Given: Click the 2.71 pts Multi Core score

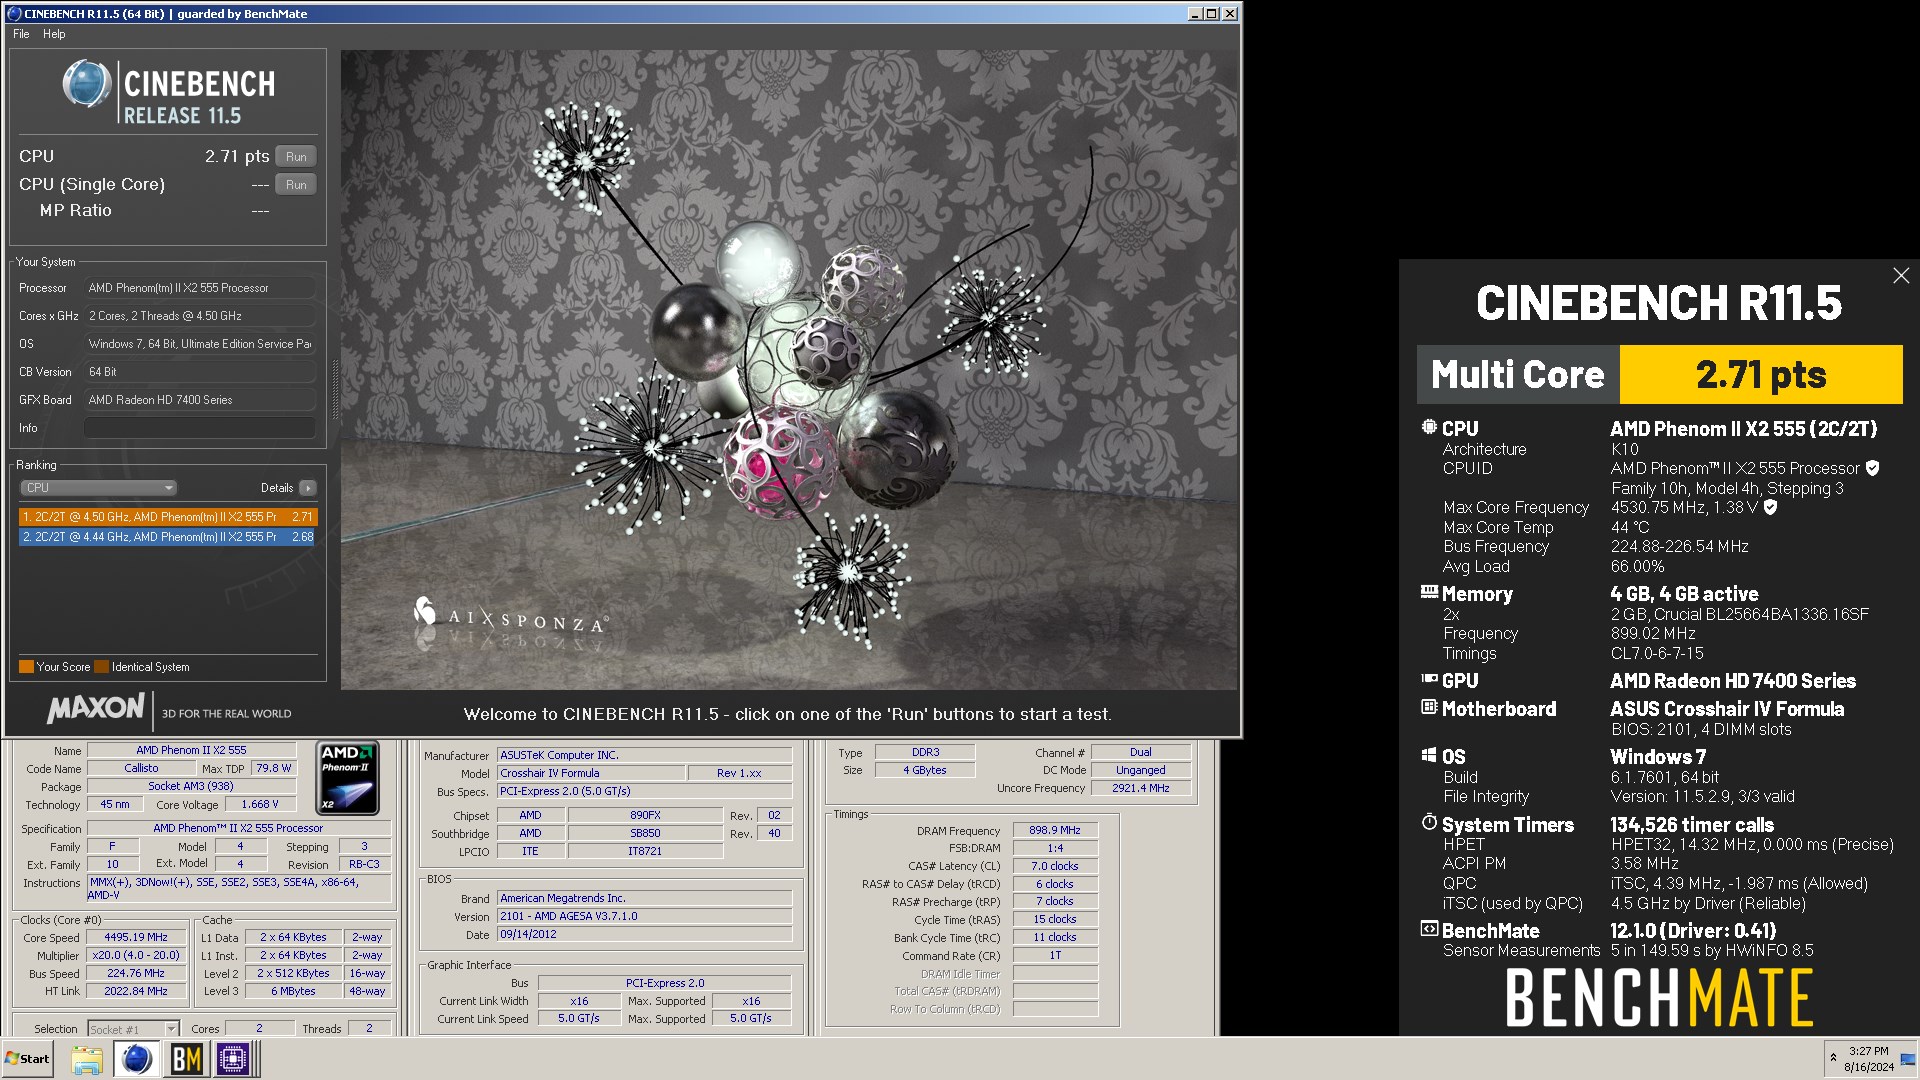Looking at the screenshot, I should (1761, 375).
